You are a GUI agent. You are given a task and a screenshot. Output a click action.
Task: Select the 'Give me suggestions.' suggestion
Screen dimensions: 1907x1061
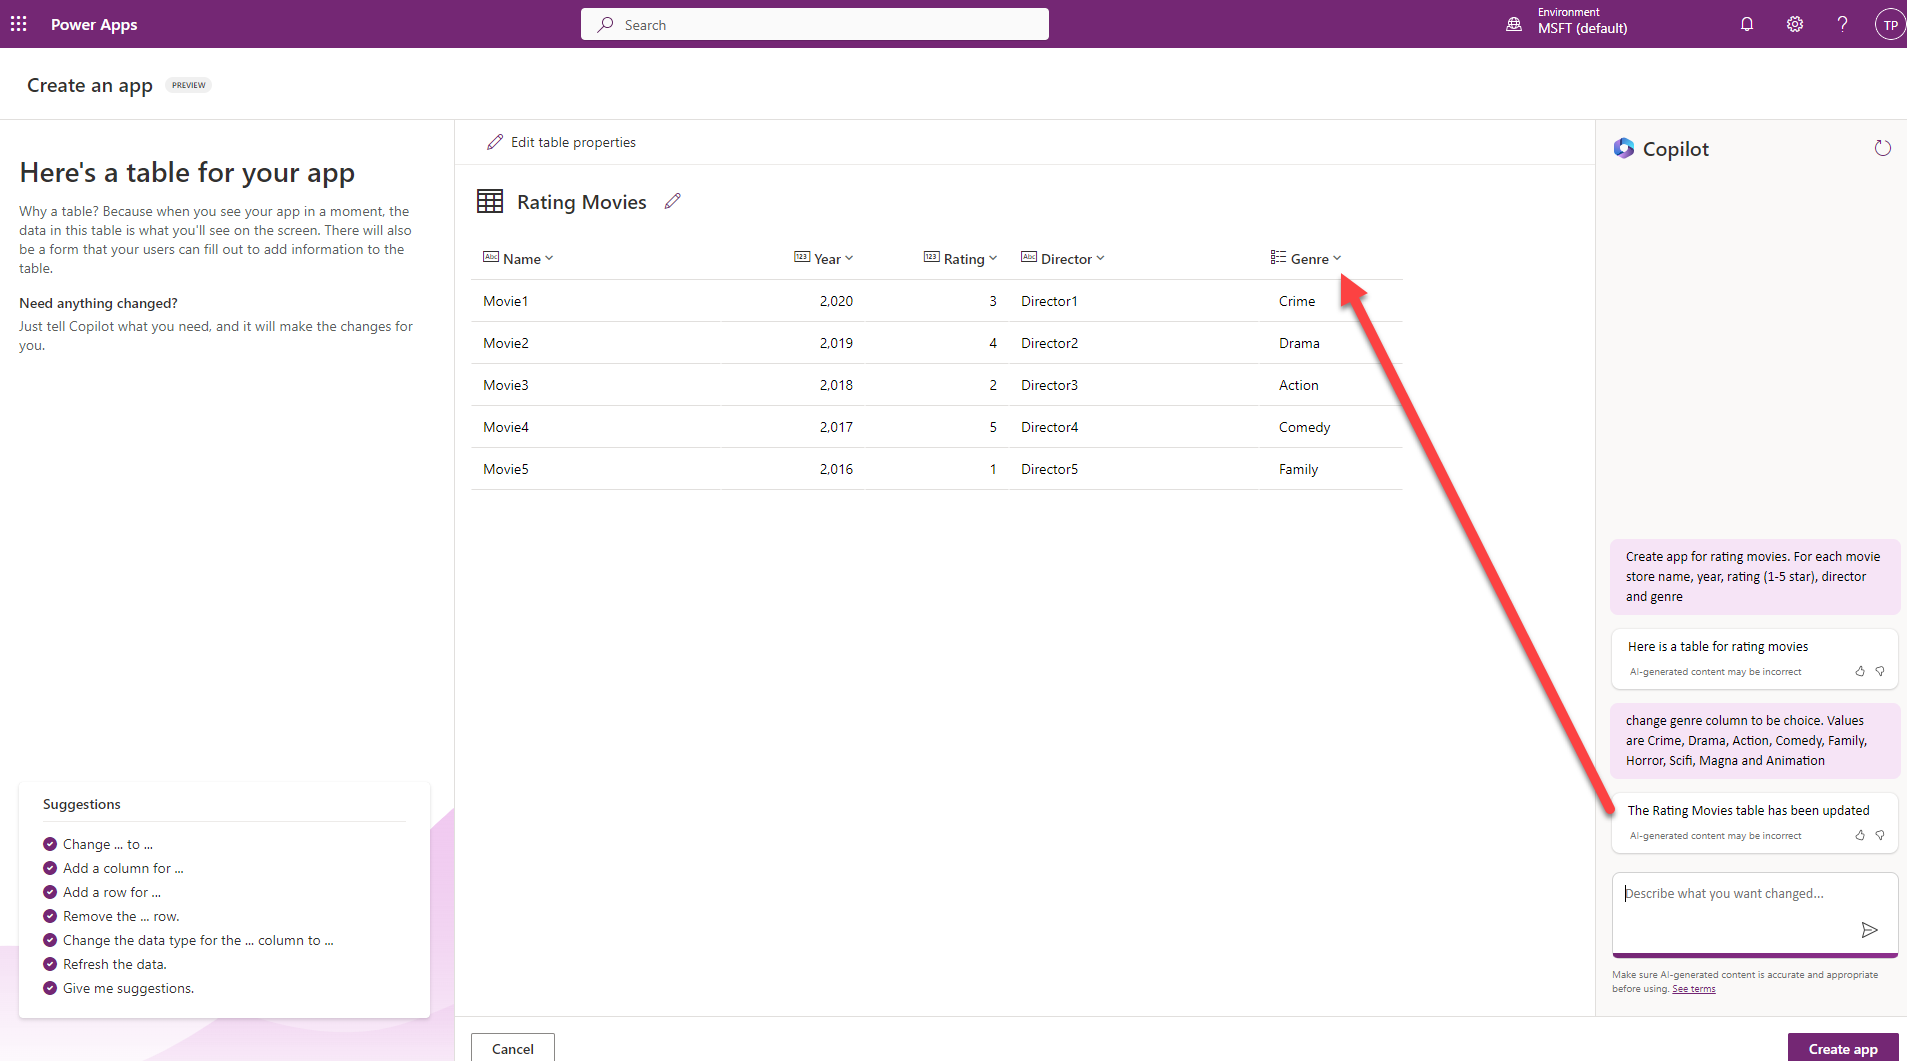tap(128, 988)
